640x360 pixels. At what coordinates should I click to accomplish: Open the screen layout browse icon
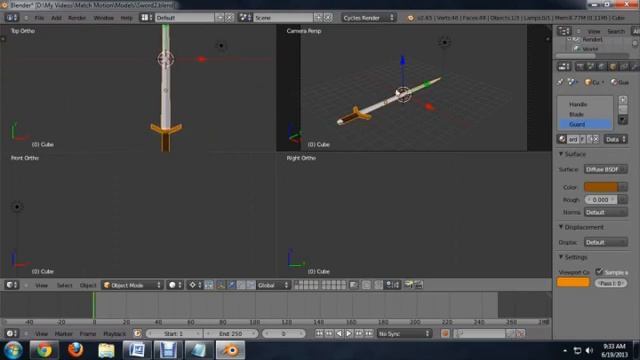tap(146, 18)
